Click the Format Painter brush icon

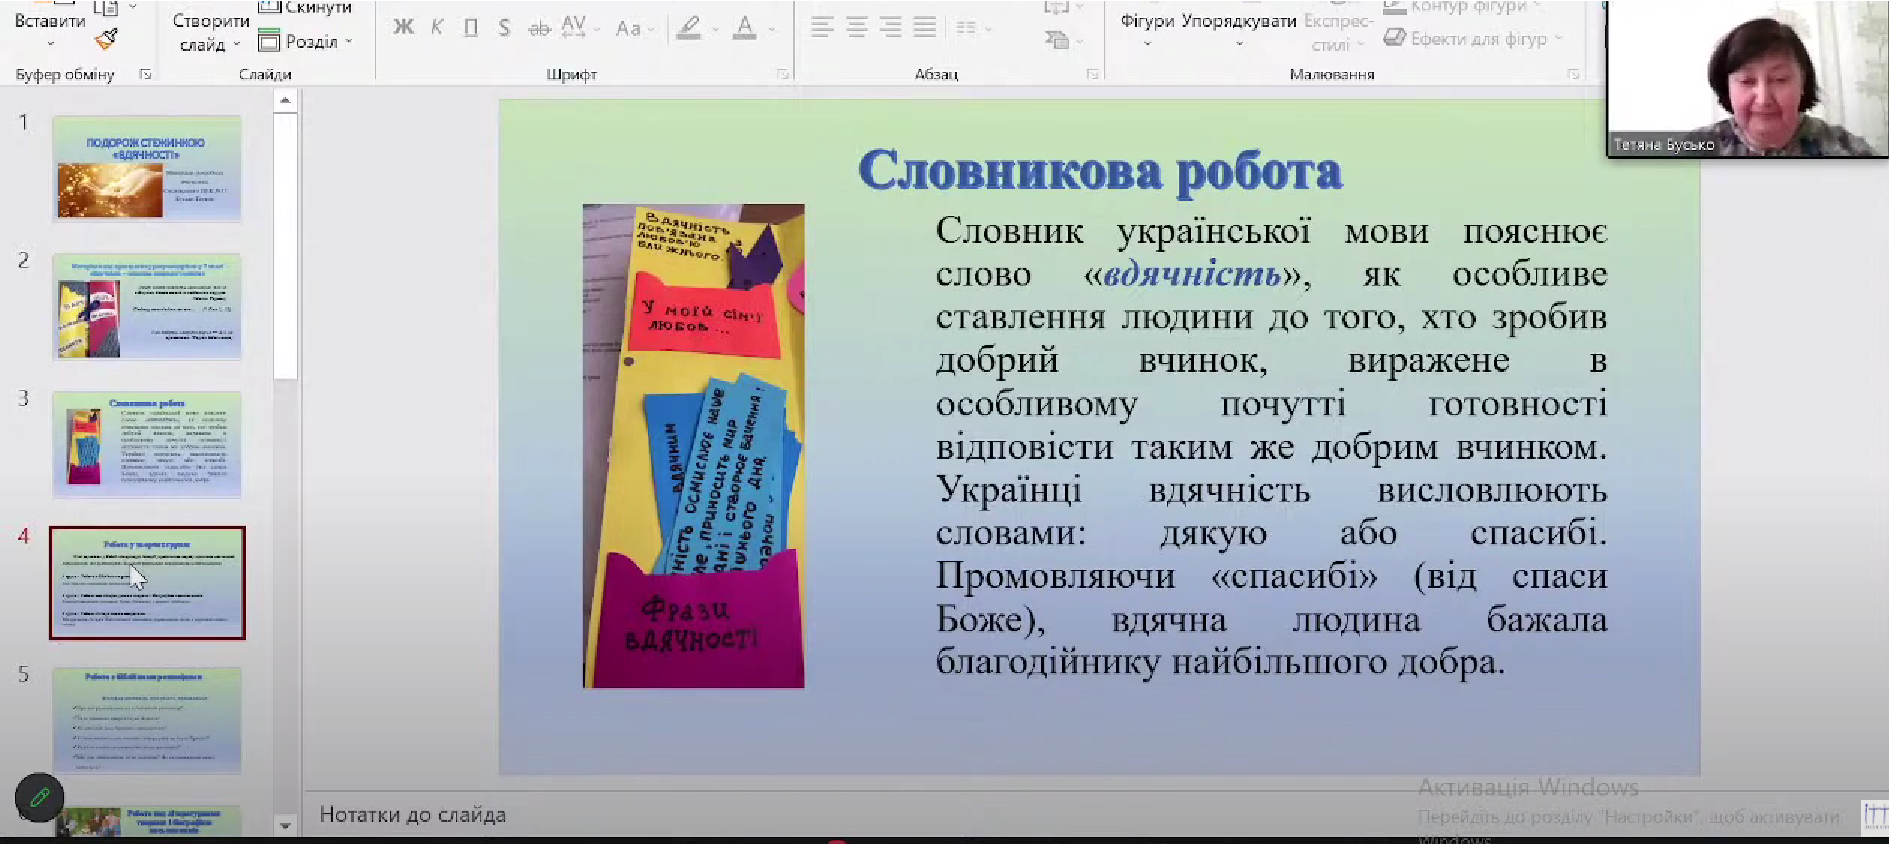click(106, 40)
